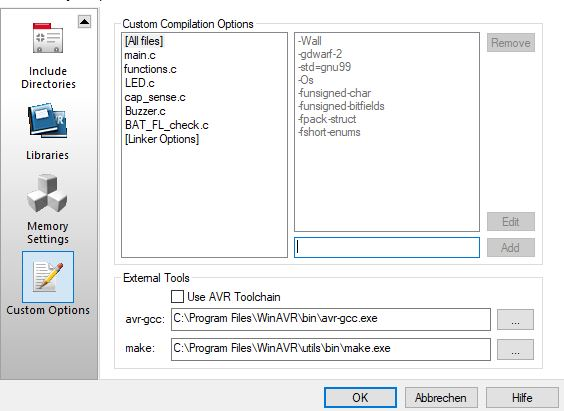The image size is (564, 411).
Task: Open the Libraries book icon
Action: pos(48,121)
